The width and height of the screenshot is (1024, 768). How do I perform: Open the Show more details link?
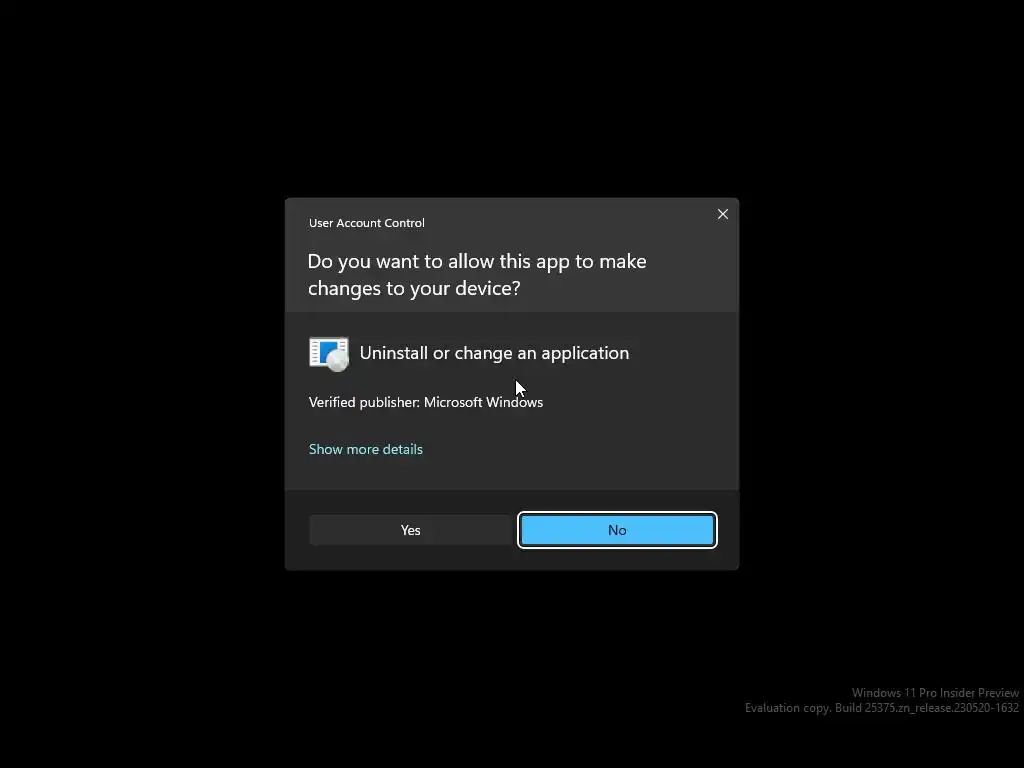coord(366,449)
